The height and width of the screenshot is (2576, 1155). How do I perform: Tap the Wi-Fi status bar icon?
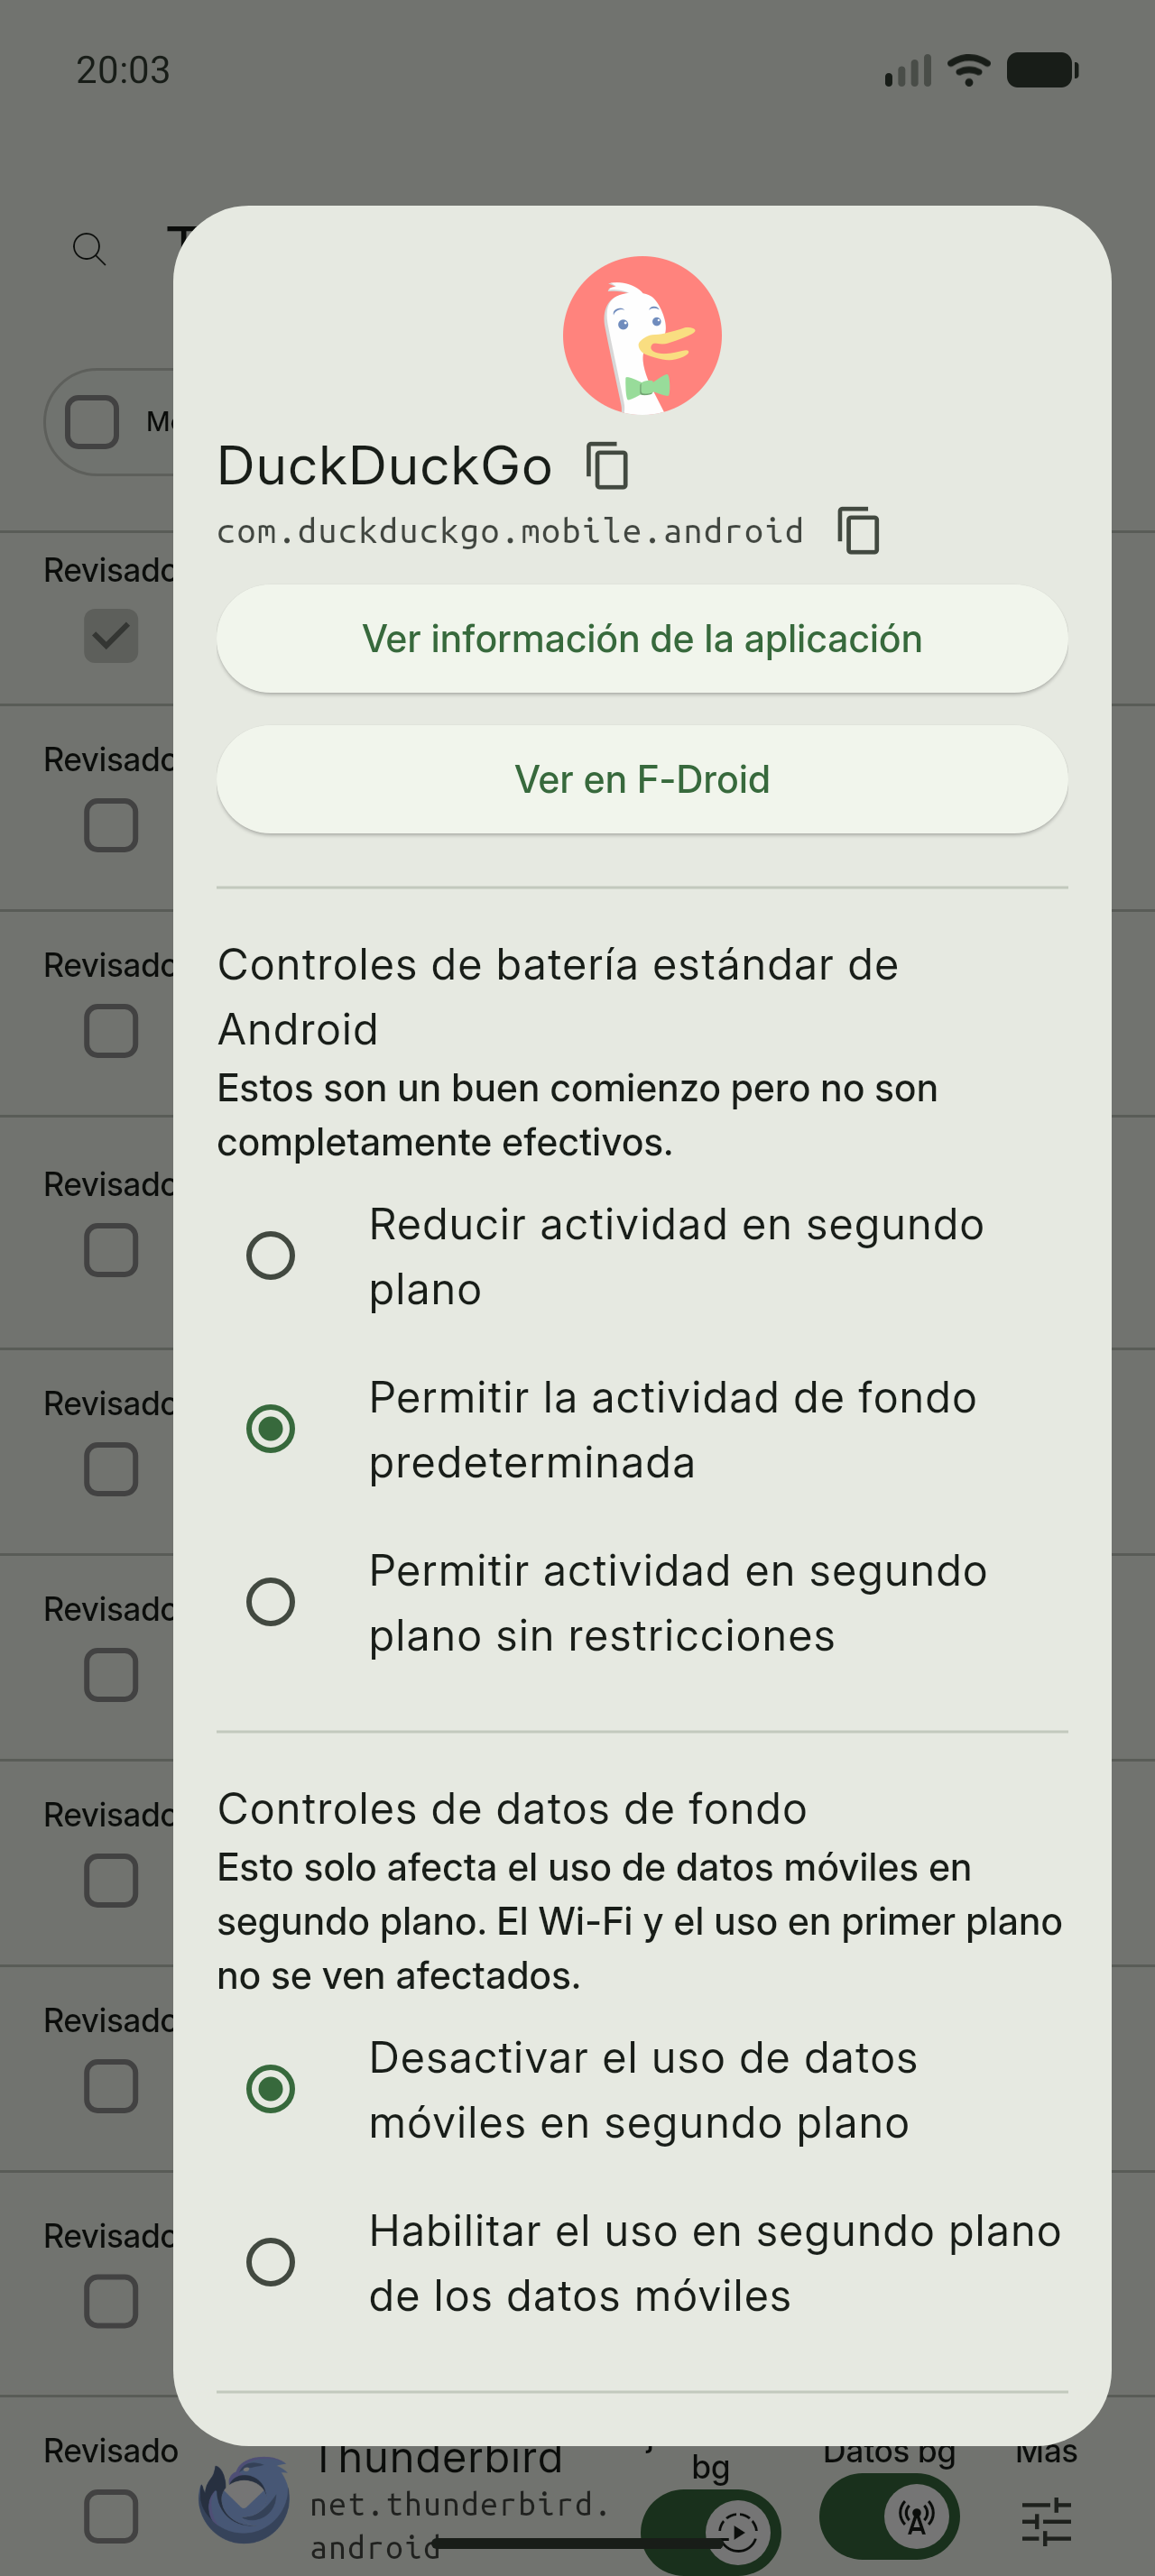pos(968,70)
